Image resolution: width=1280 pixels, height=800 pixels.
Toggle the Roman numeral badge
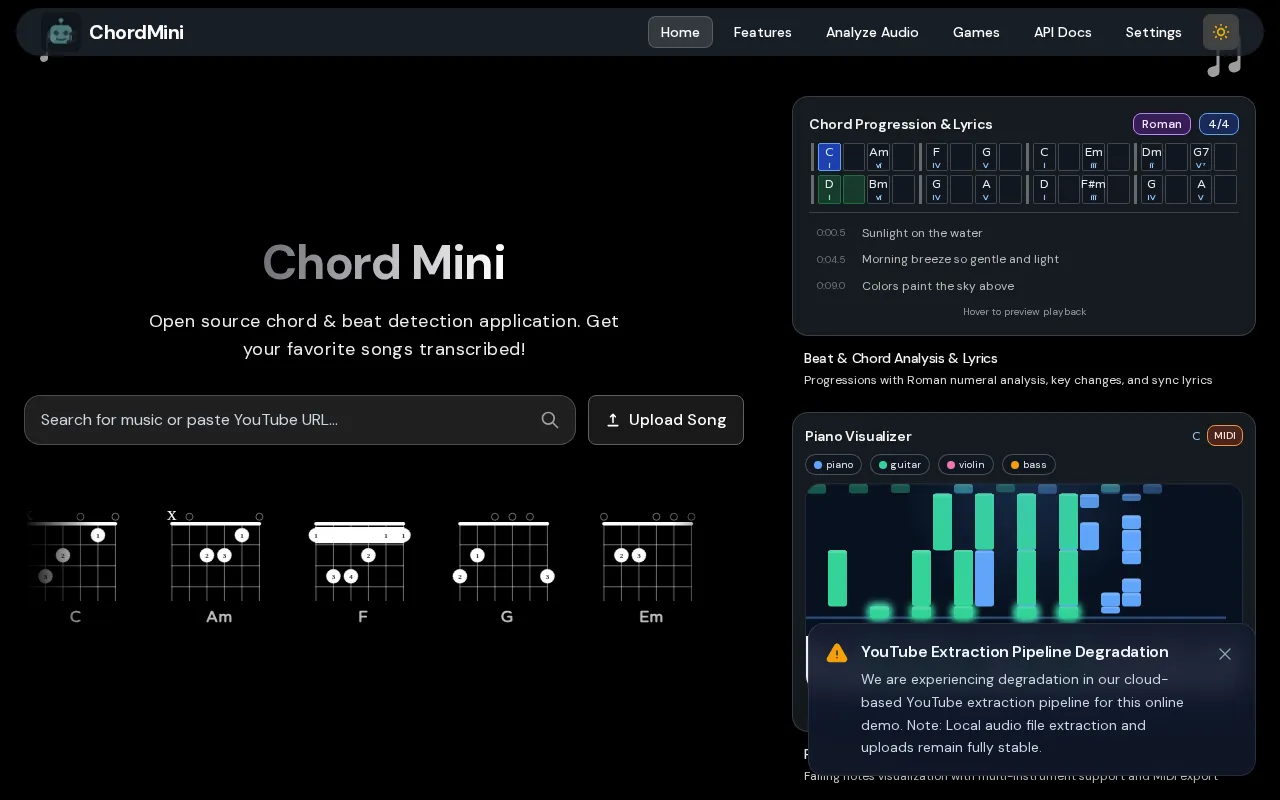click(x=1161, y=124)
